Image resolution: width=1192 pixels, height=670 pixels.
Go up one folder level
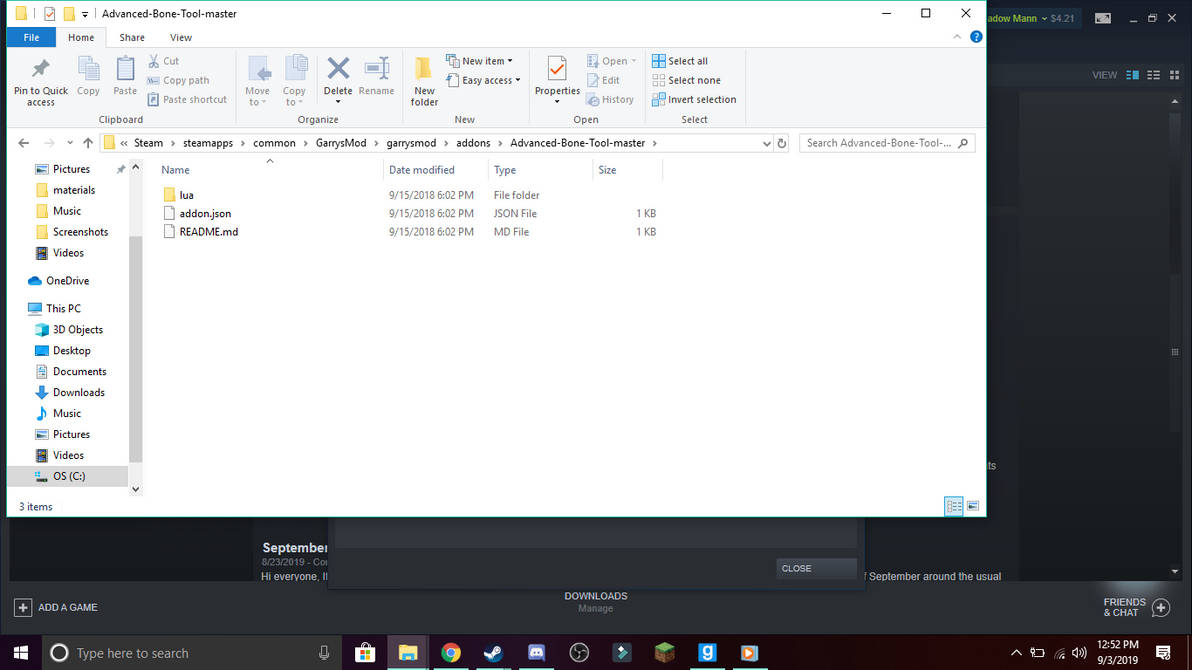pos(88,143)
